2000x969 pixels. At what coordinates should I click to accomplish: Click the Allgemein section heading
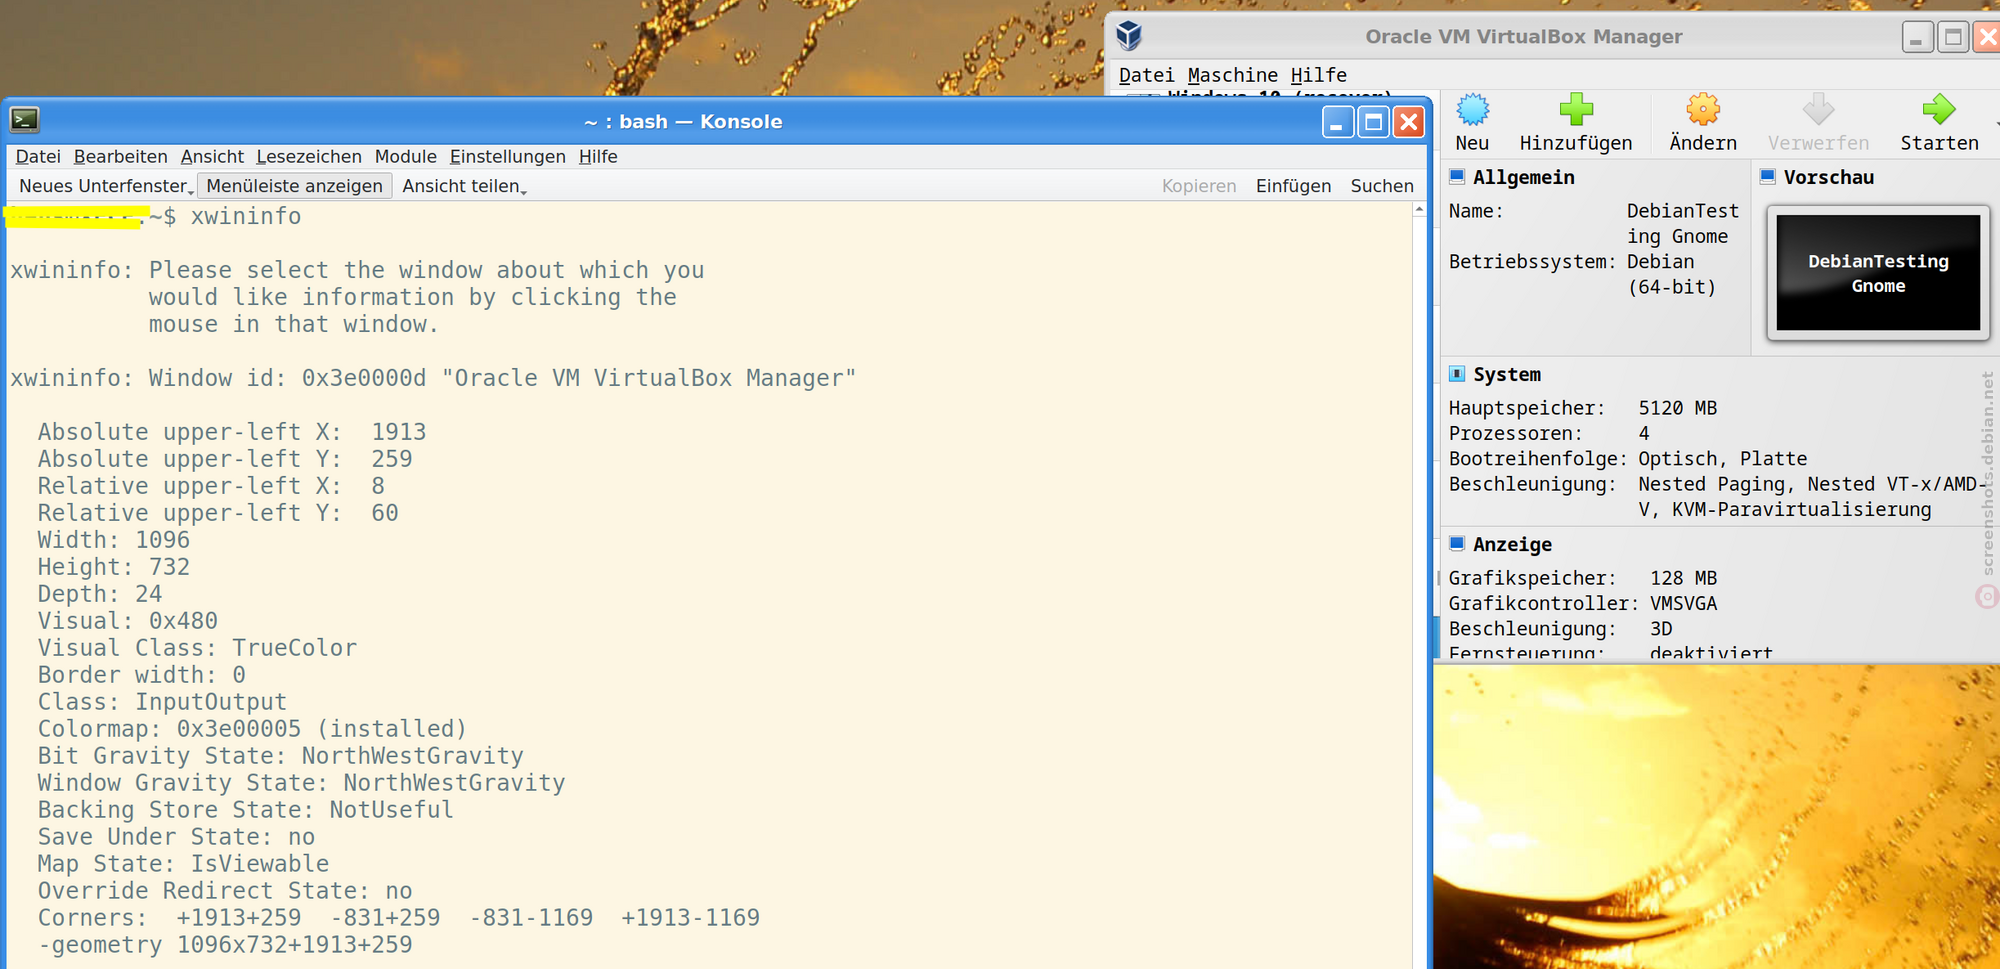pyautogui.click(x=1524, y=177)
